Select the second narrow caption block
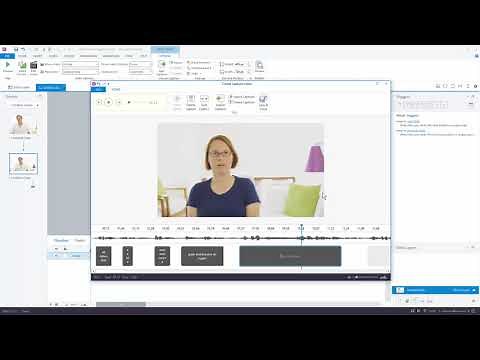The width and height of the screenshot is (480, 360). pyautogui.click(x=128, y=256)
